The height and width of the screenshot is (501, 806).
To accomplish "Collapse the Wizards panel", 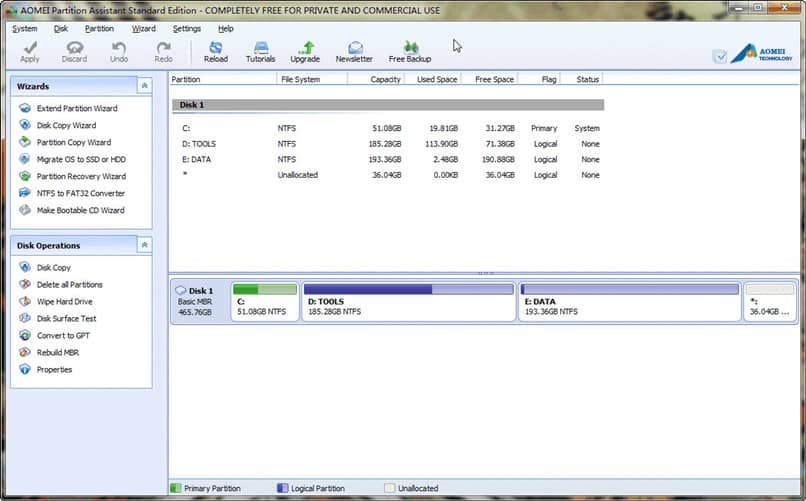I will click(144, 86).
